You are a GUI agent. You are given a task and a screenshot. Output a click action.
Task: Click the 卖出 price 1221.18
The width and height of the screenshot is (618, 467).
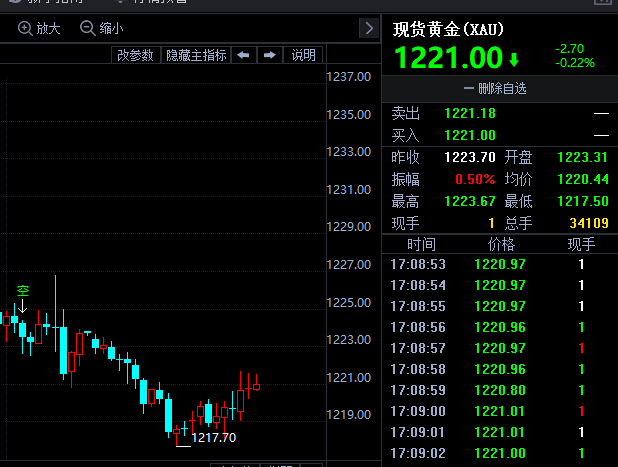[470, 114]
